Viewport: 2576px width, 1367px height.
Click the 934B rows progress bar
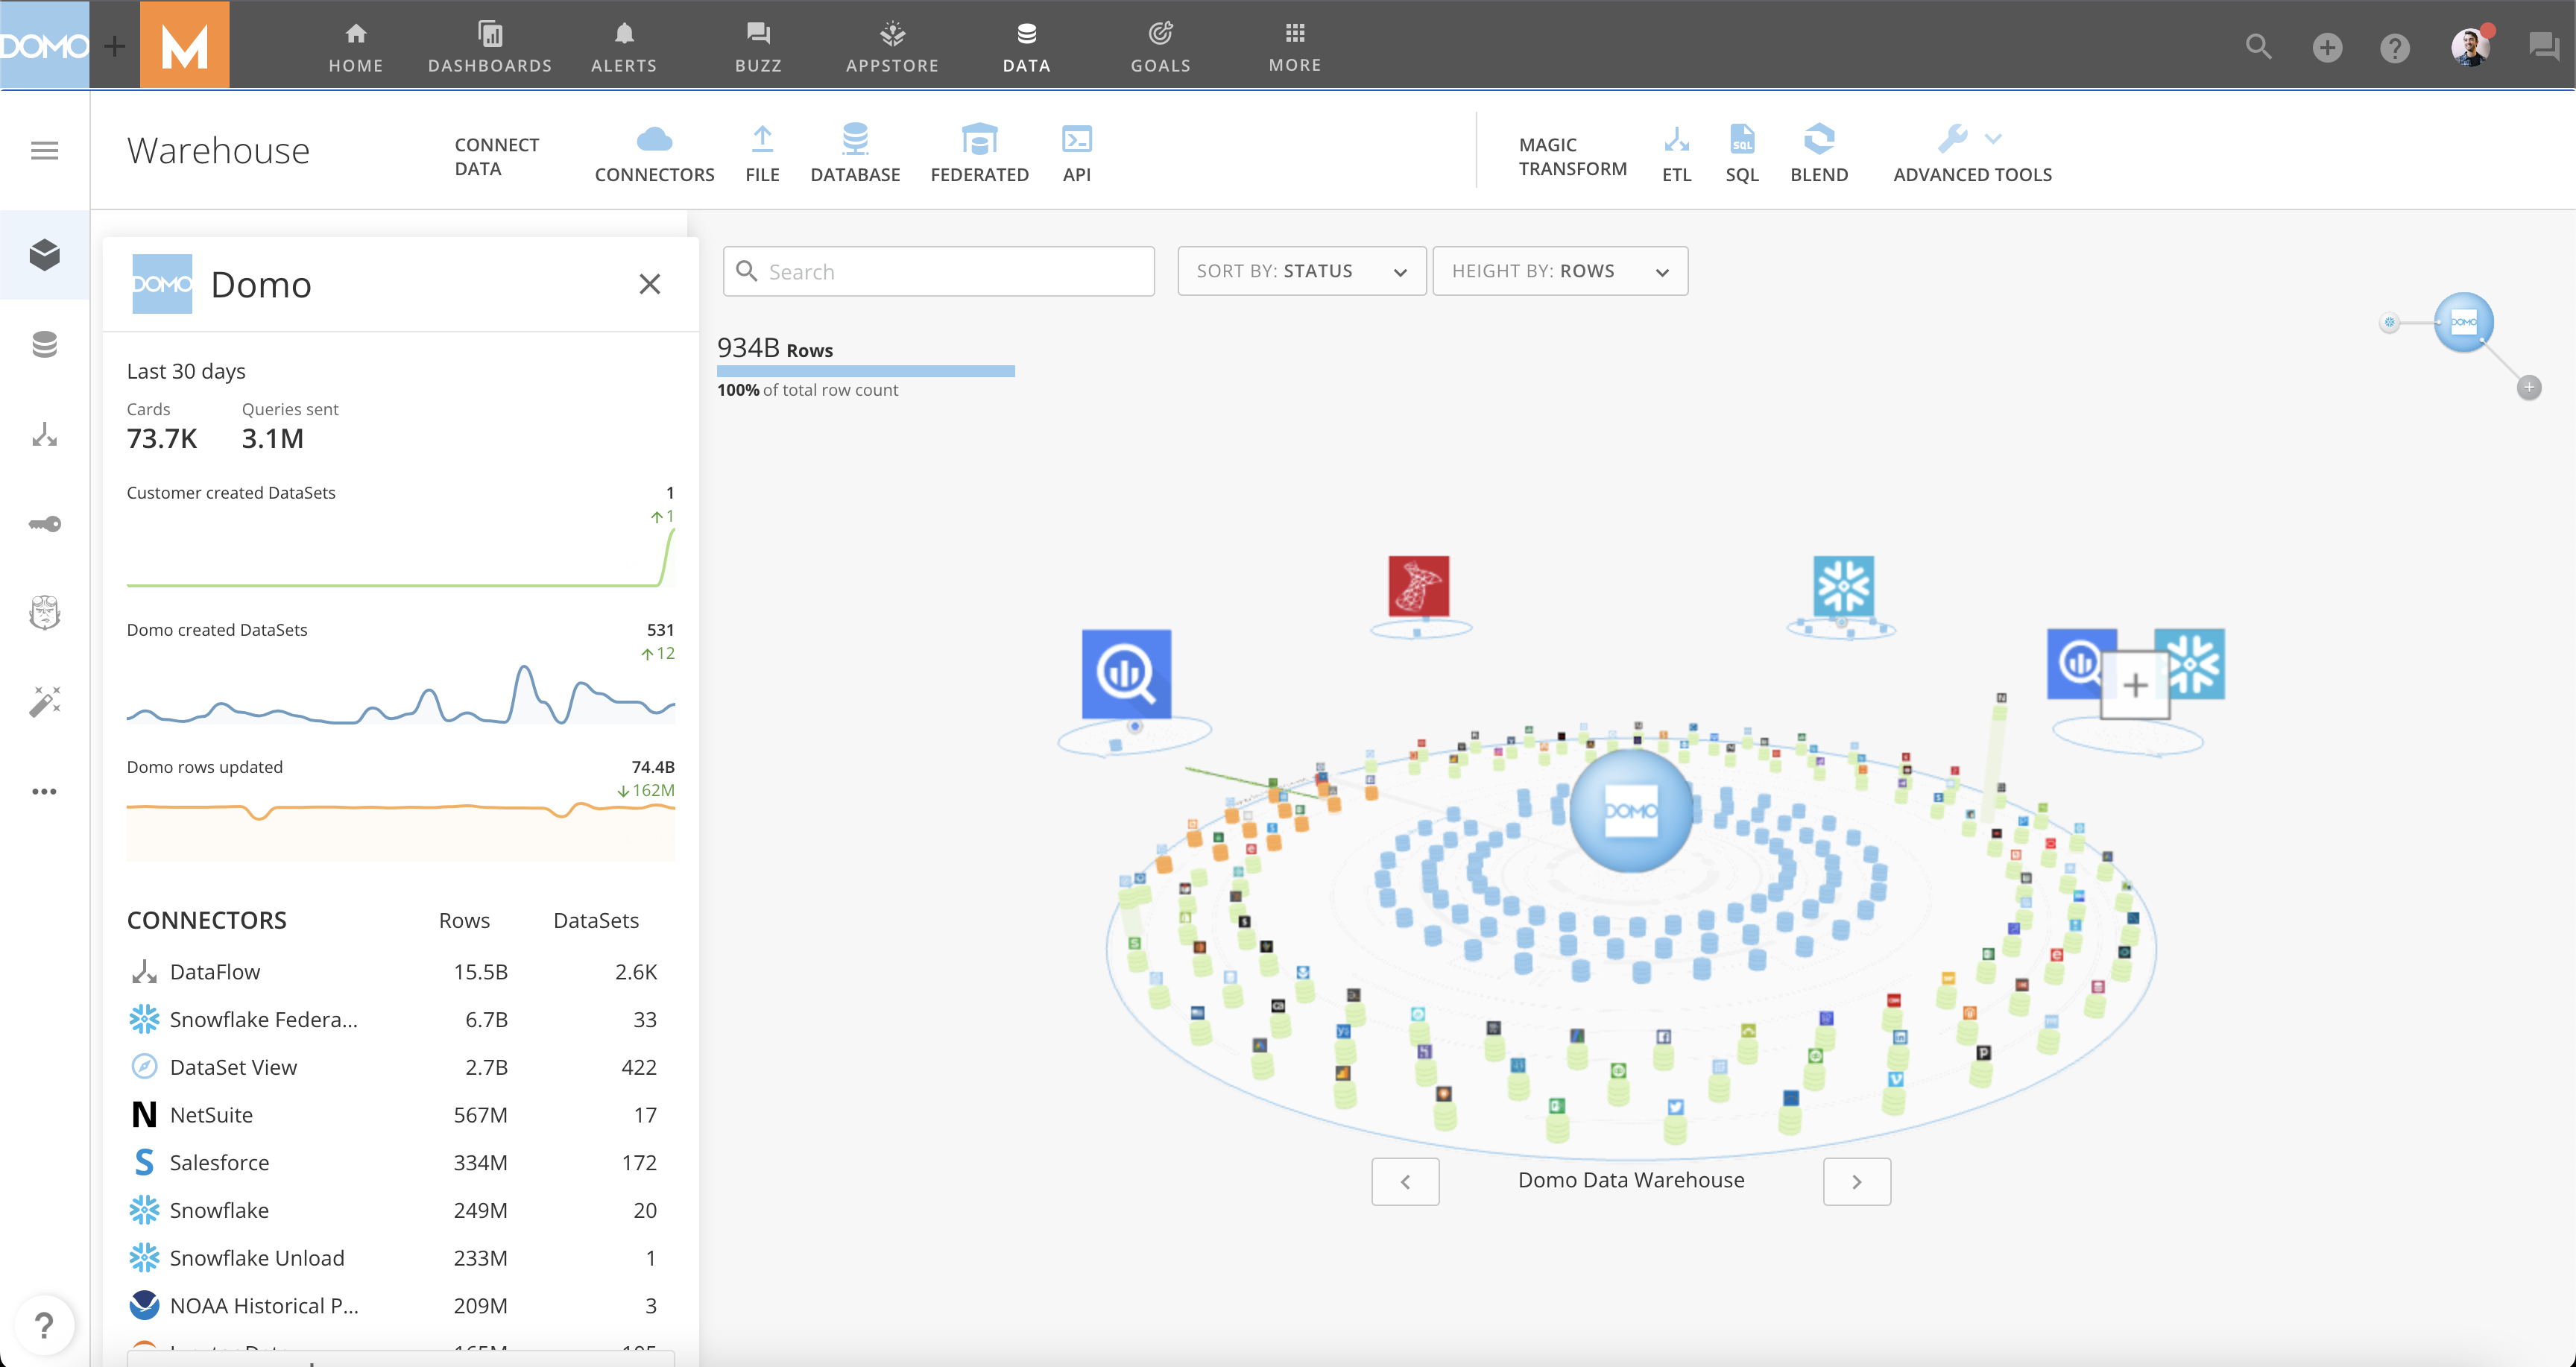coord(865,371)
